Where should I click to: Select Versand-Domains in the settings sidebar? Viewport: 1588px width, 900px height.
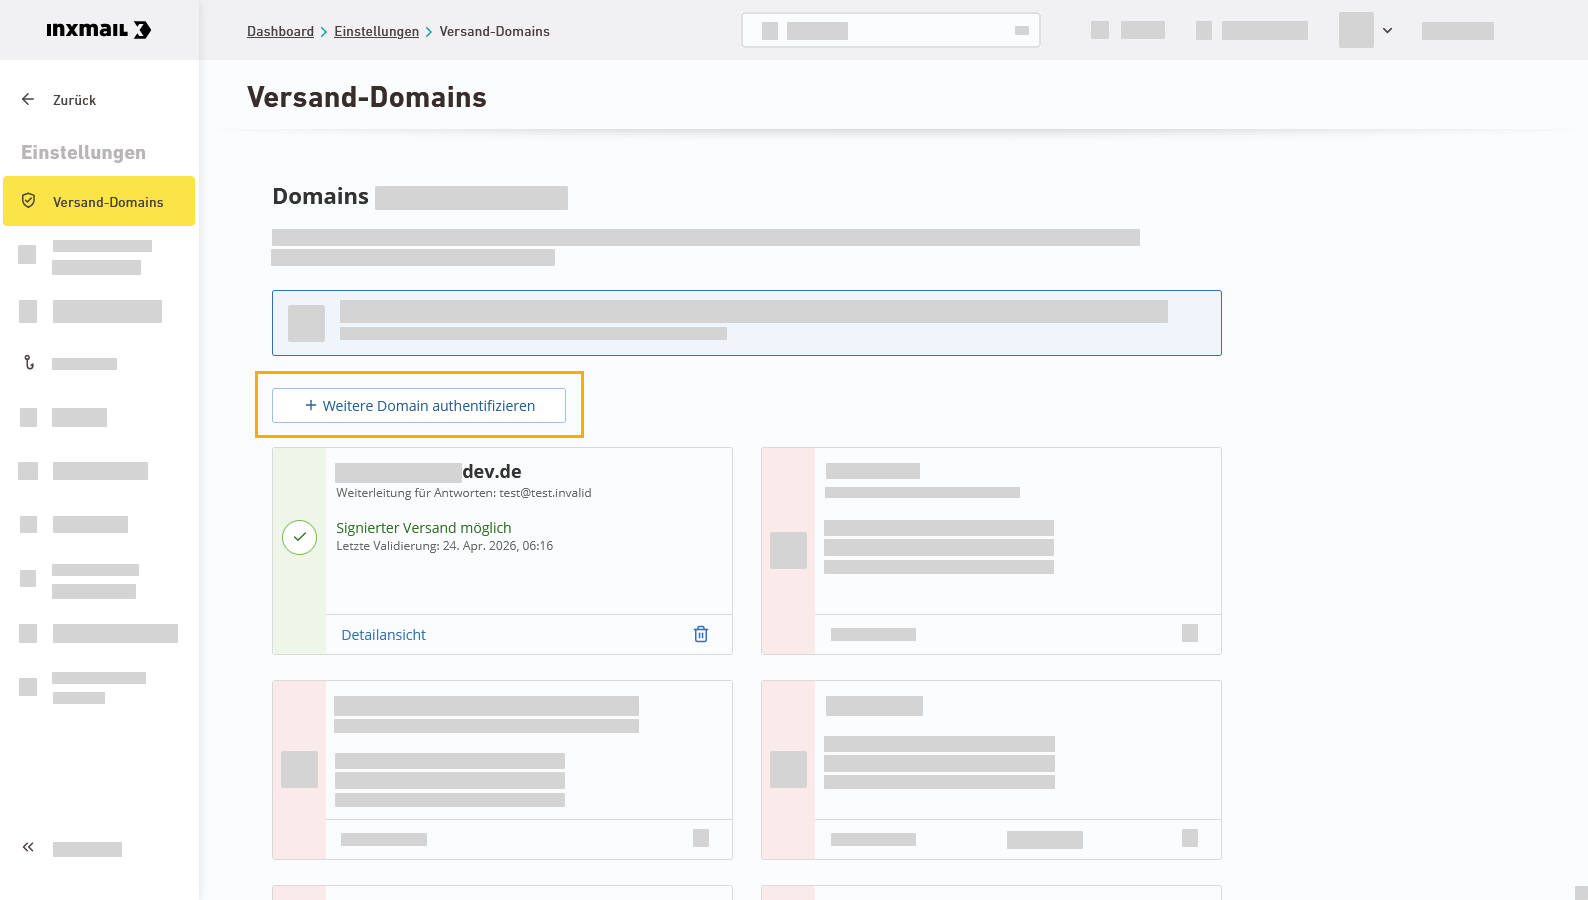(99, 201)
